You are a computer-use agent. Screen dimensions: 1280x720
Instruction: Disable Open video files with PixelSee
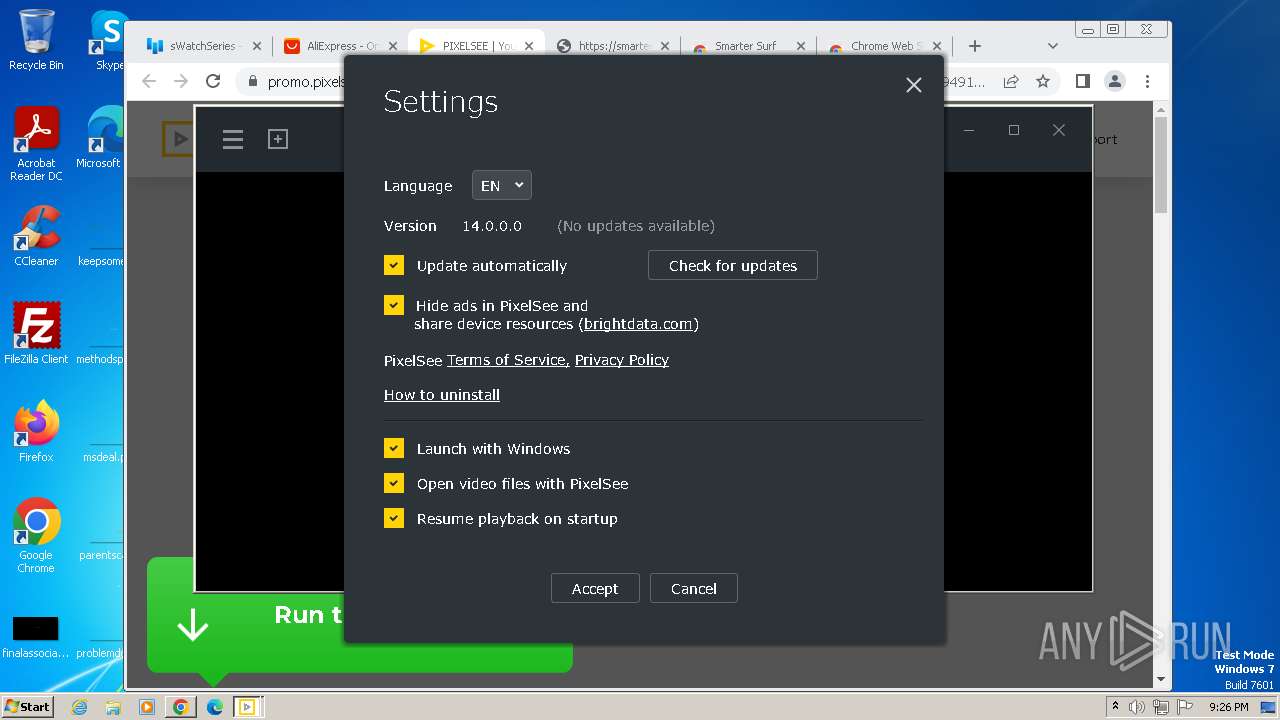(x=394, y=483)
